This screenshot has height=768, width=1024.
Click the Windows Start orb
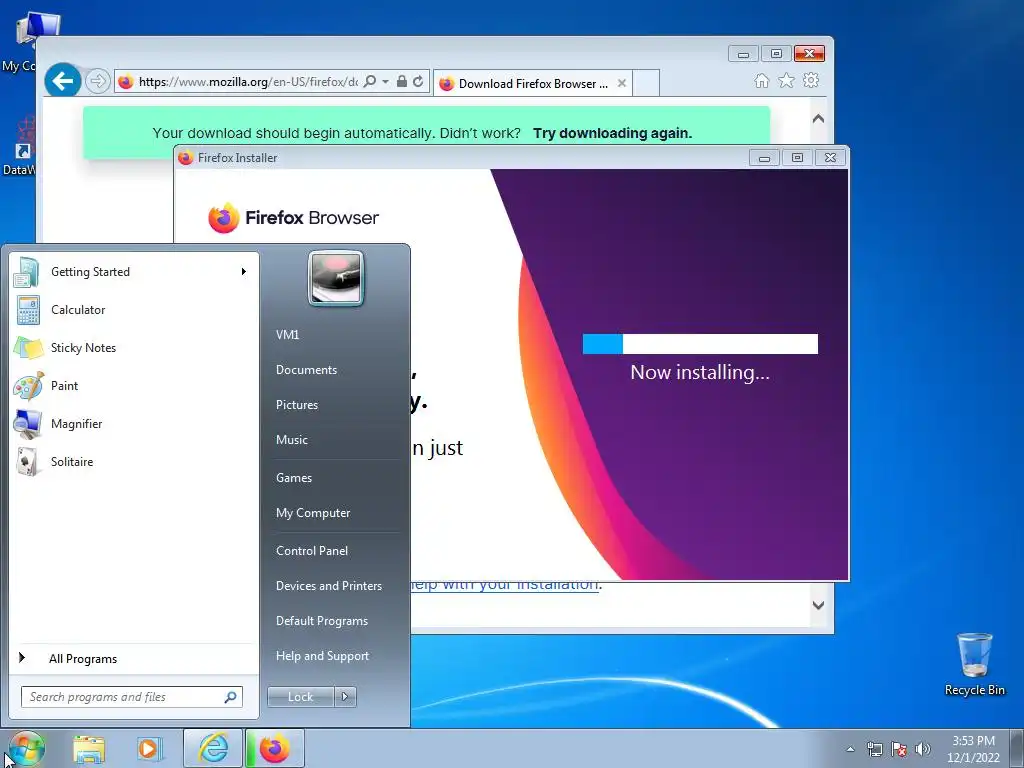pyautogui.click(x=25, y=748)
